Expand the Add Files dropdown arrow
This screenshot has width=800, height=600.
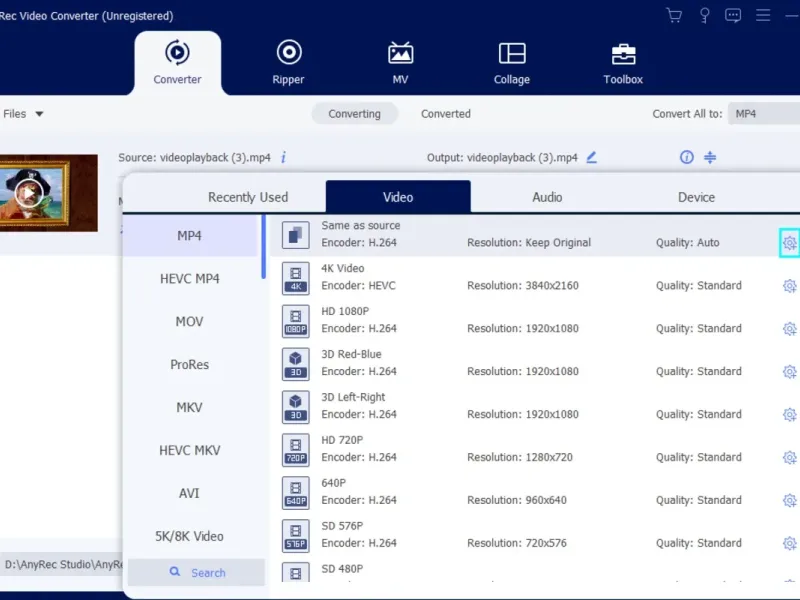click(x=40, y=114)
